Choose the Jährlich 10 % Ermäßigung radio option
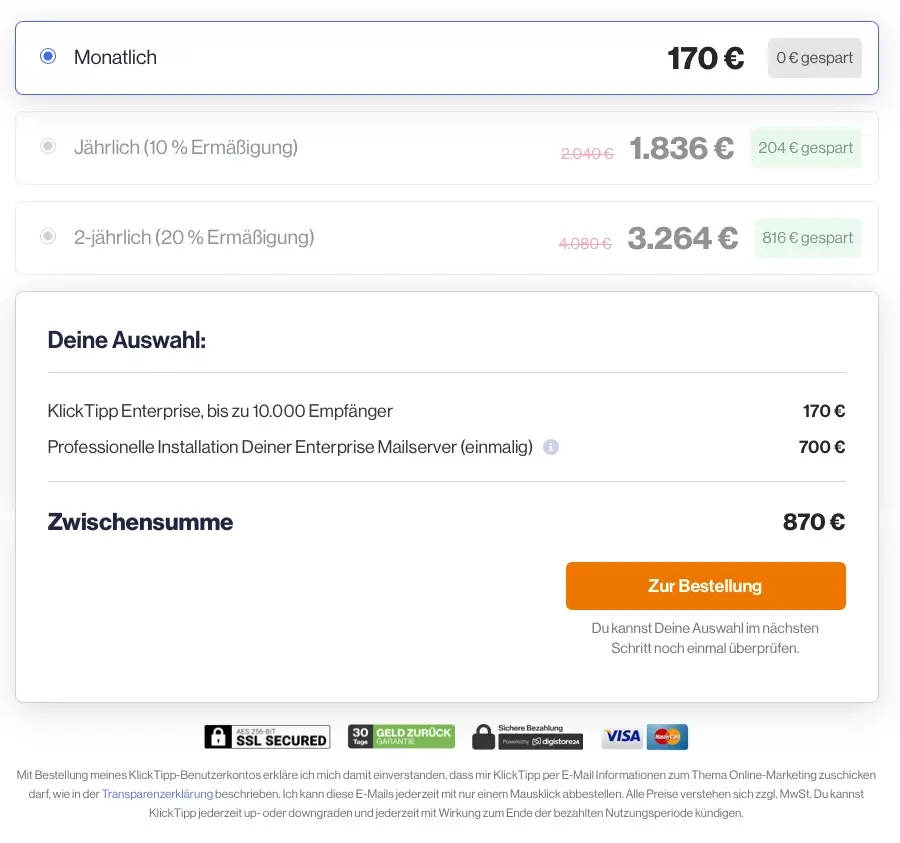Image resolution: width=900 pixels, height=843 pixels. [x=48, y=146]
